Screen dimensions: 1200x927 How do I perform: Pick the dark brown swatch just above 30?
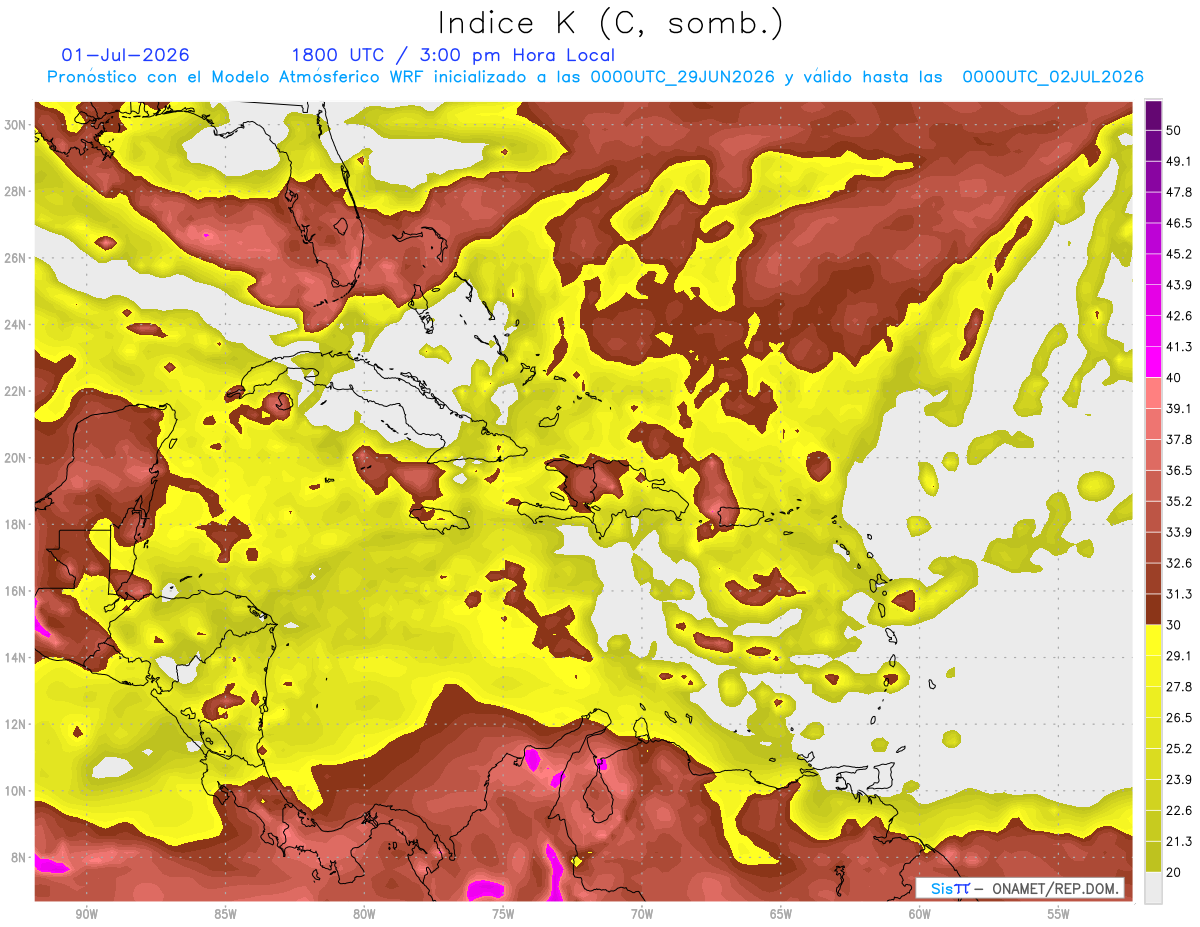[x=1153, y=609]
